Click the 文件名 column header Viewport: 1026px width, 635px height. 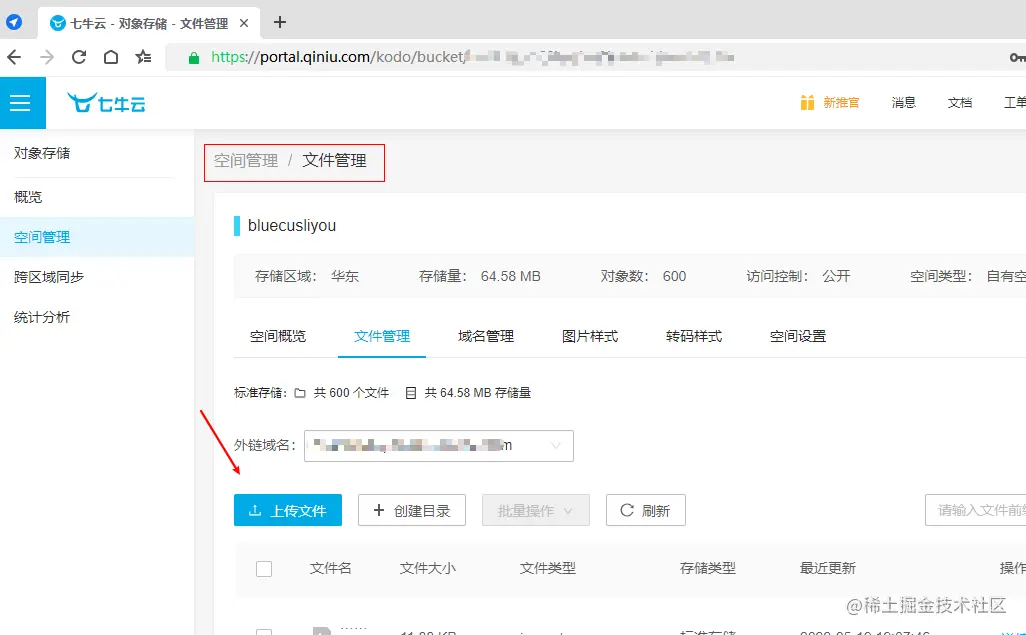[x=330, y=568]
